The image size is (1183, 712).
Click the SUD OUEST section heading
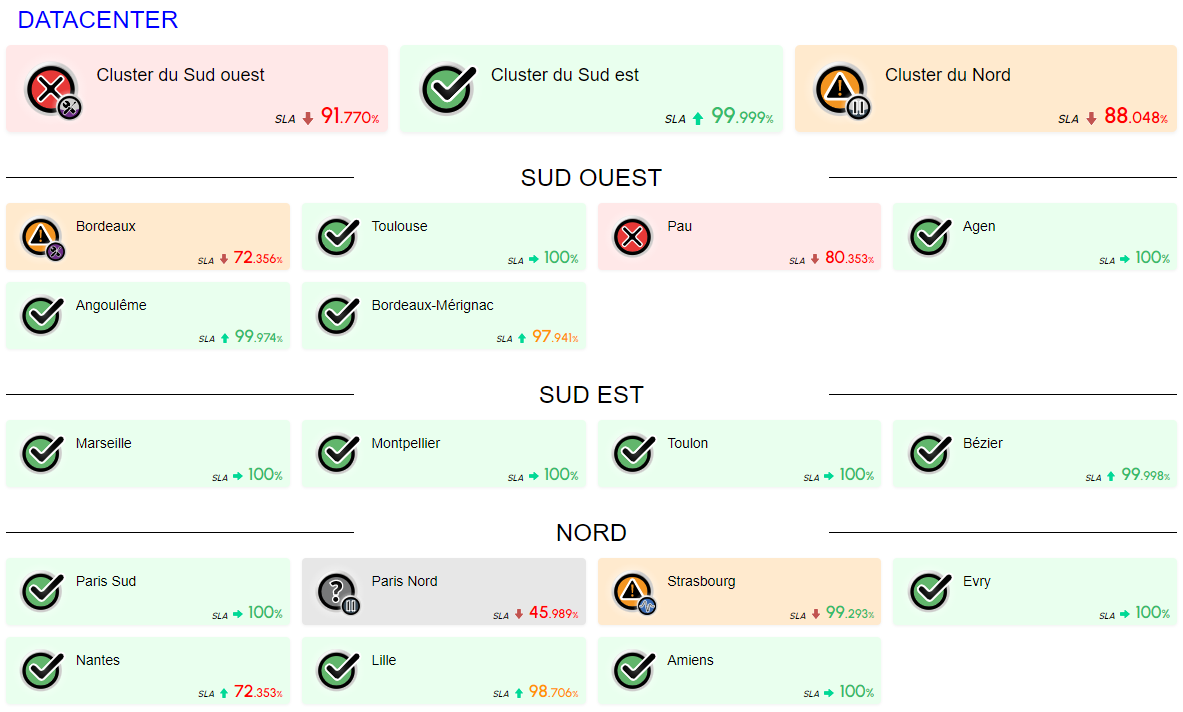click(591, 178)
